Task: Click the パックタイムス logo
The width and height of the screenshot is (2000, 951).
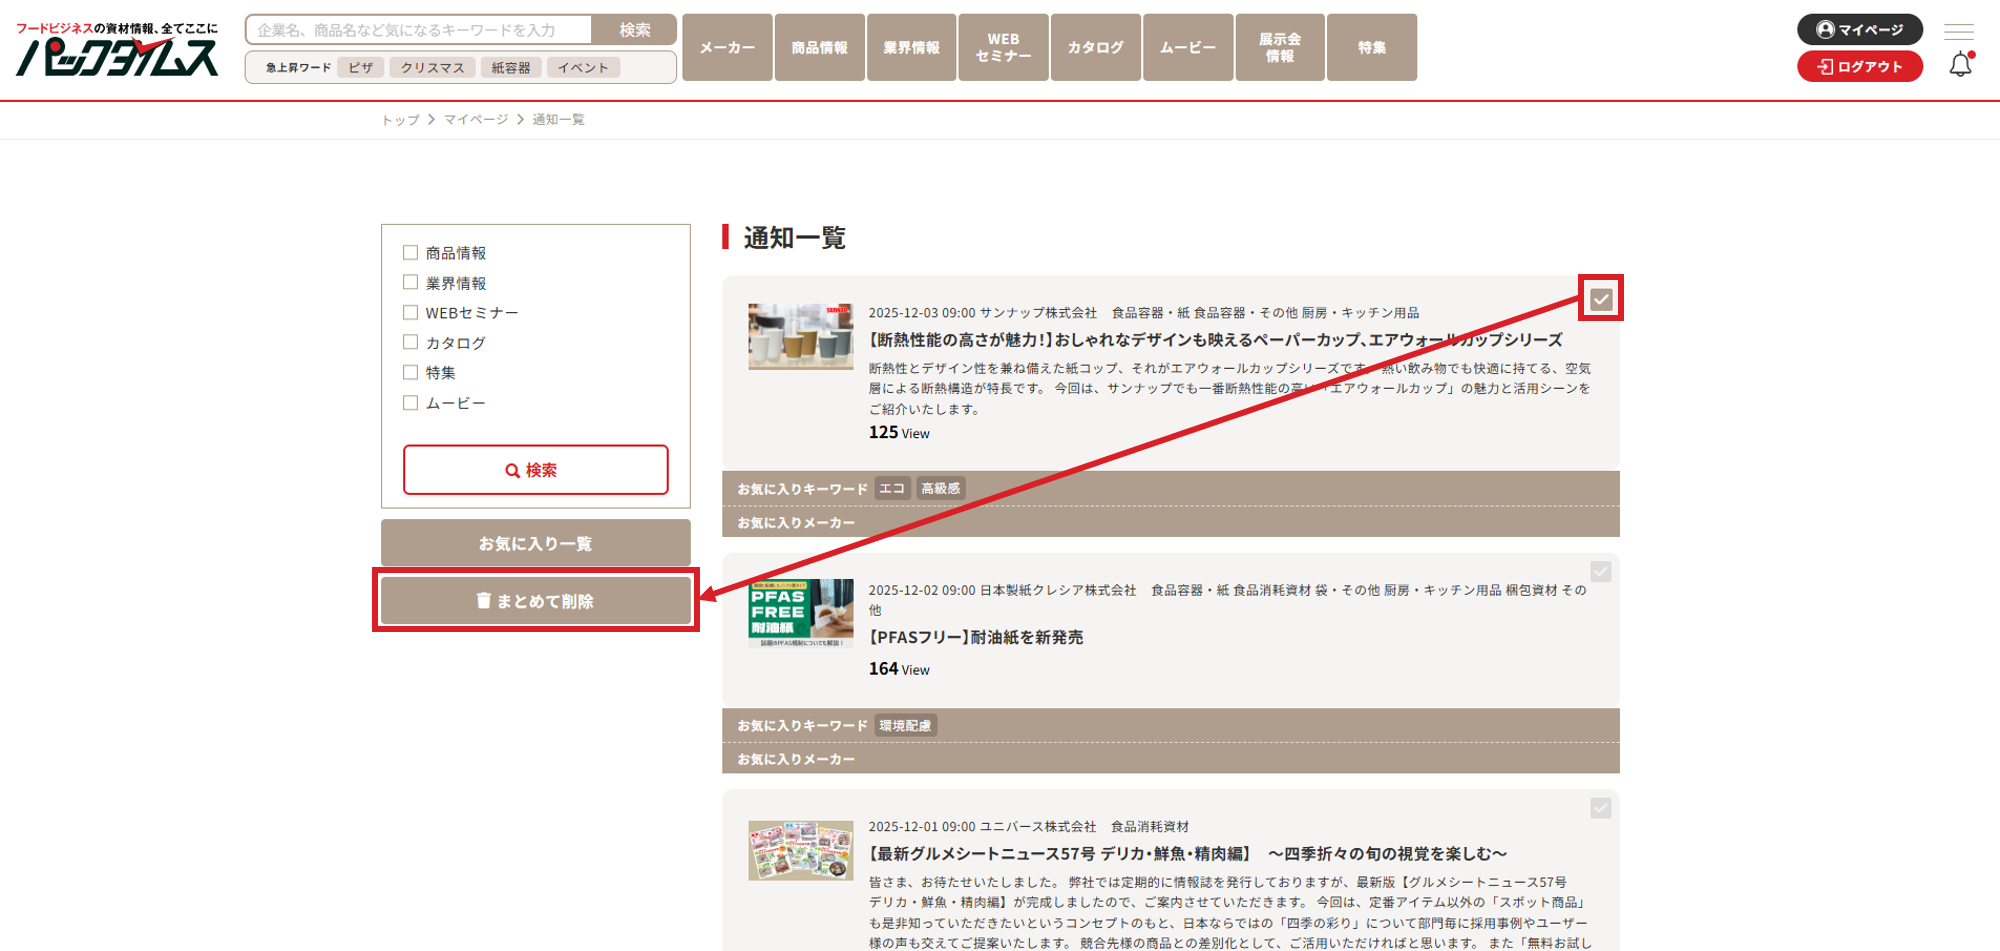Action: tap(117, 50)
